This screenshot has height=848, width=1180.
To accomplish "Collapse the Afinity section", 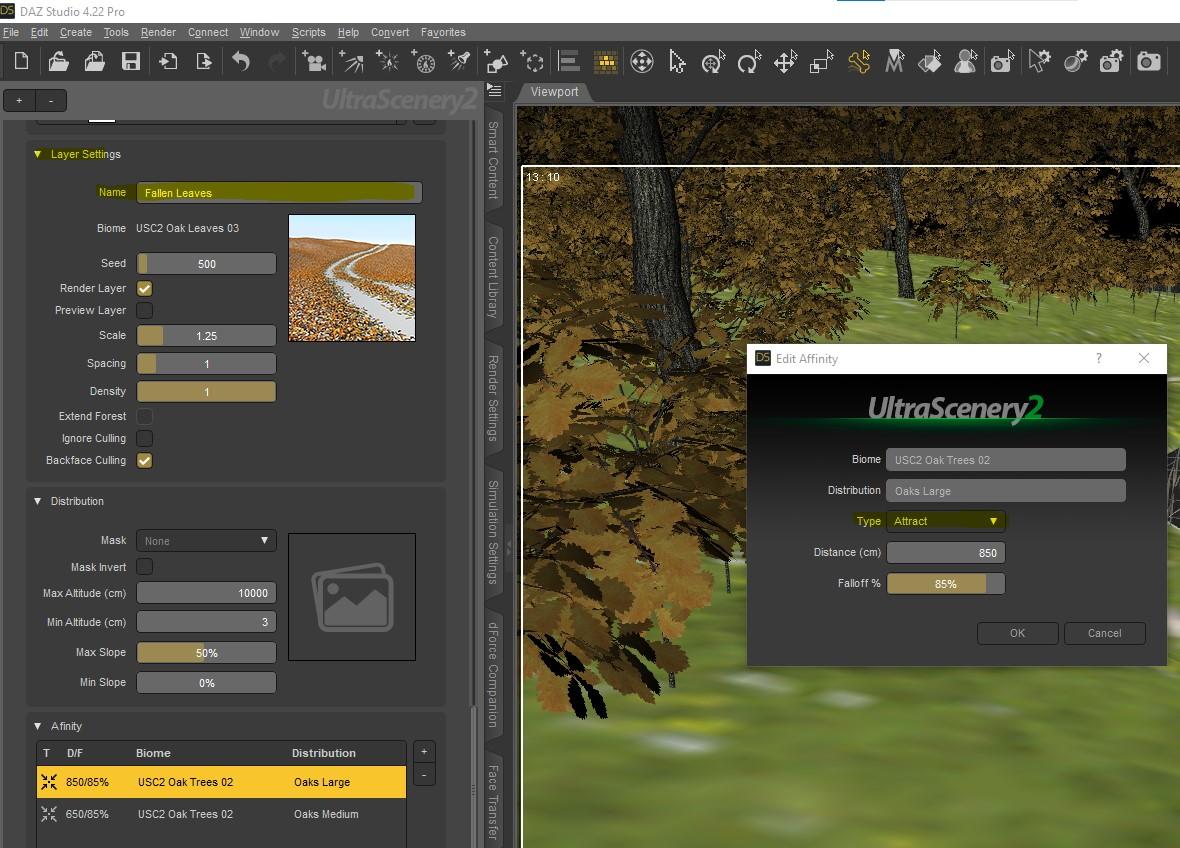I will point(38,726).
